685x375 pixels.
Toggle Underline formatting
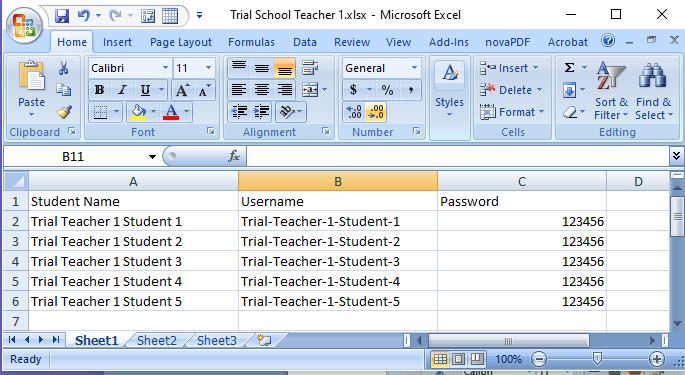145,90
